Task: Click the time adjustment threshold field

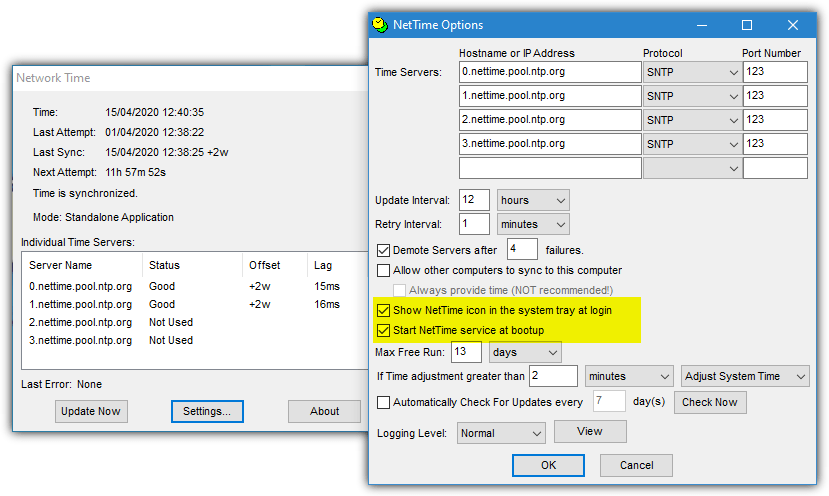Action: click(553, 376)
